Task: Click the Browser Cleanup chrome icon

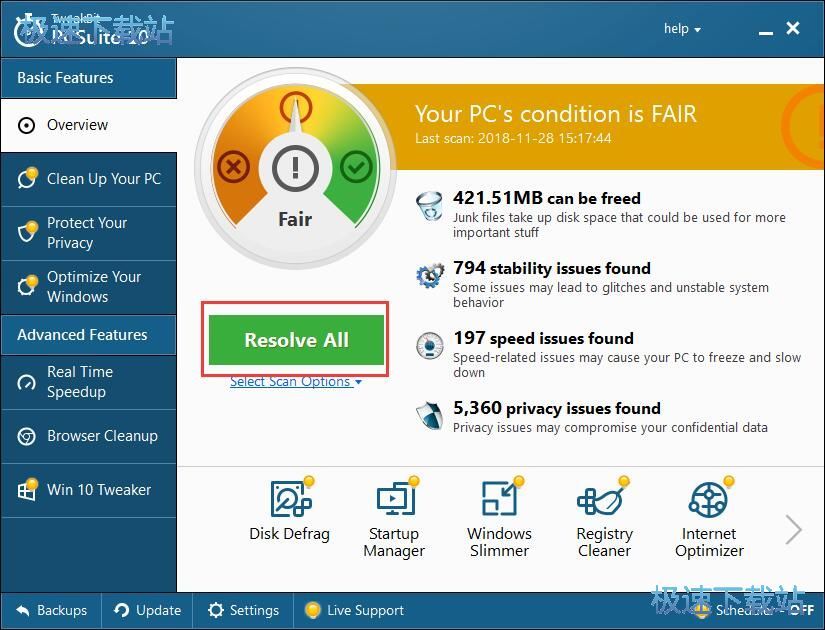Action: (26, 436)
